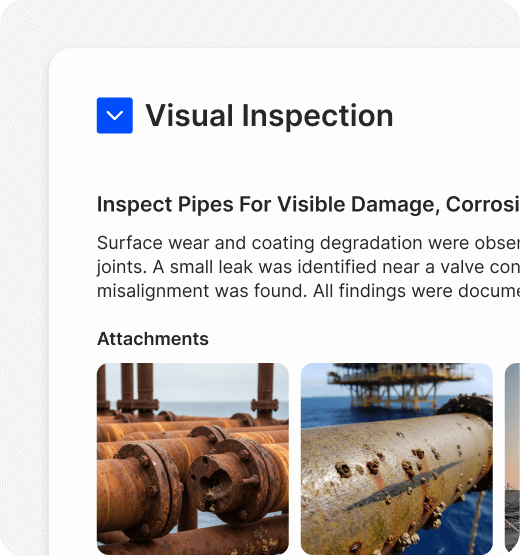View the third partially visible attachment

pyautogui.click(x=512, y=459)
